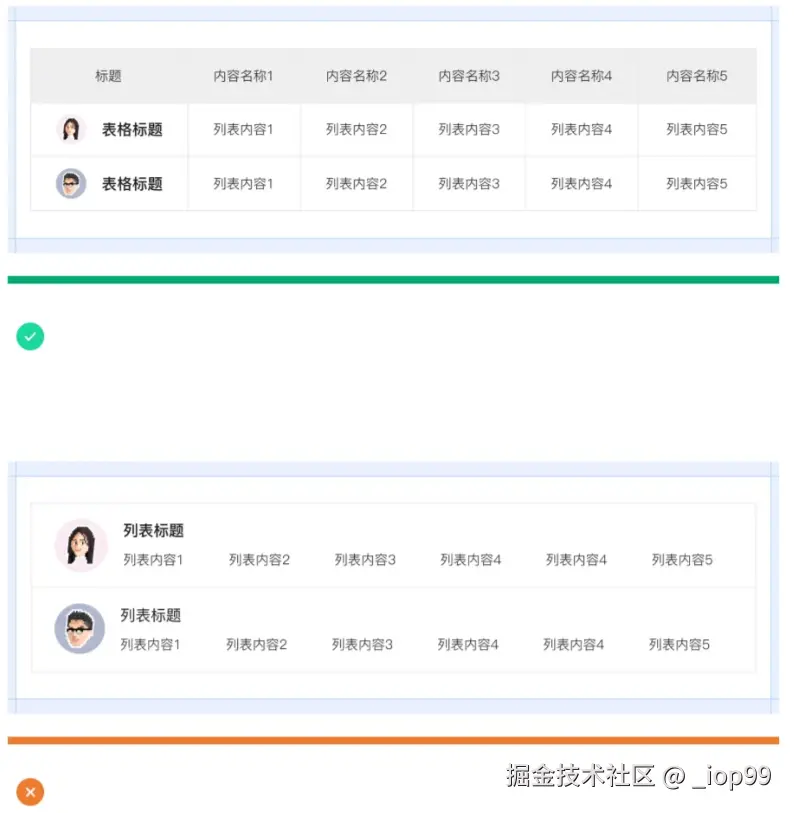The width and height of the screenshot is (794, 813).
Task: Click 列表内容5 in glasses man's table row
Action: click(x=697, y=184)
